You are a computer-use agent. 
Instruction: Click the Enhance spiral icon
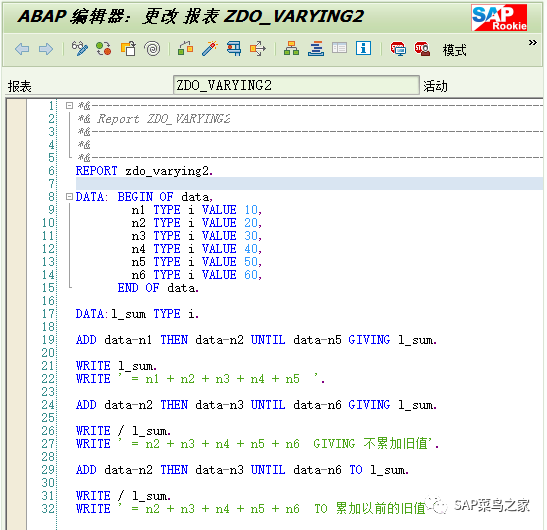(152, 48)
